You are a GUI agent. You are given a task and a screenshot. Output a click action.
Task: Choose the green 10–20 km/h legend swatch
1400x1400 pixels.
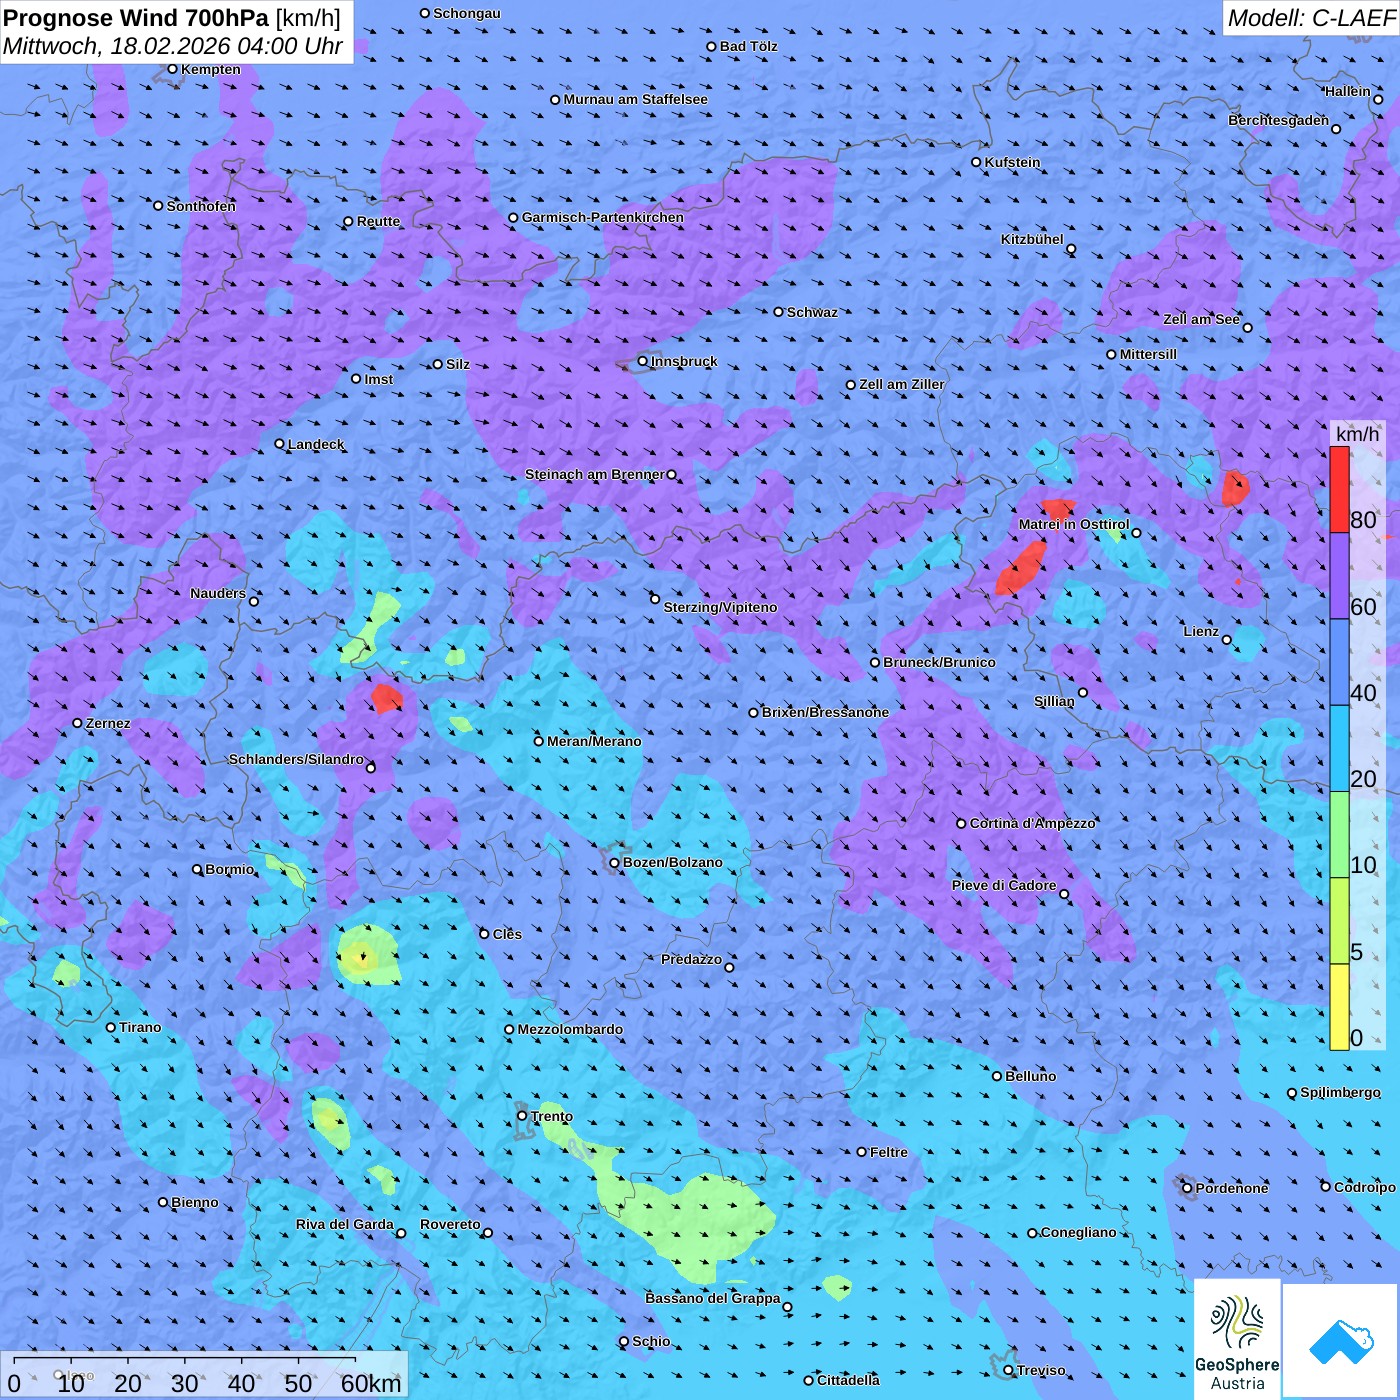(x=1339, y=835)
